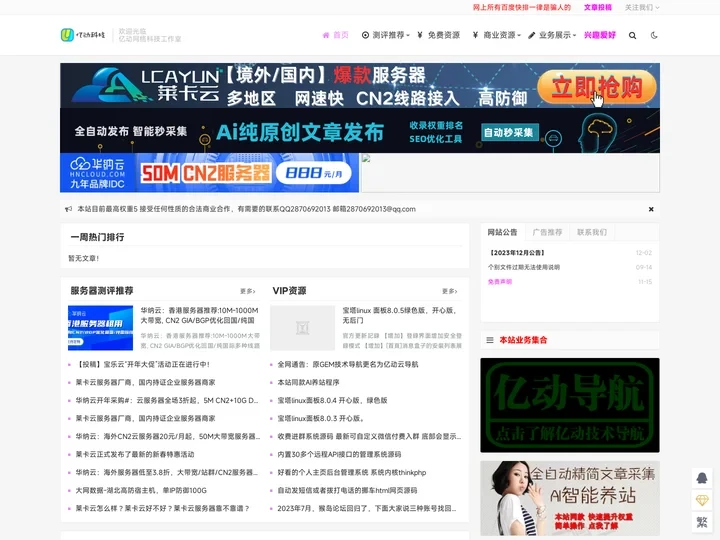Open 宝塔linux 面板8.0.5 placeholder thumbnail

click(303, 328)
